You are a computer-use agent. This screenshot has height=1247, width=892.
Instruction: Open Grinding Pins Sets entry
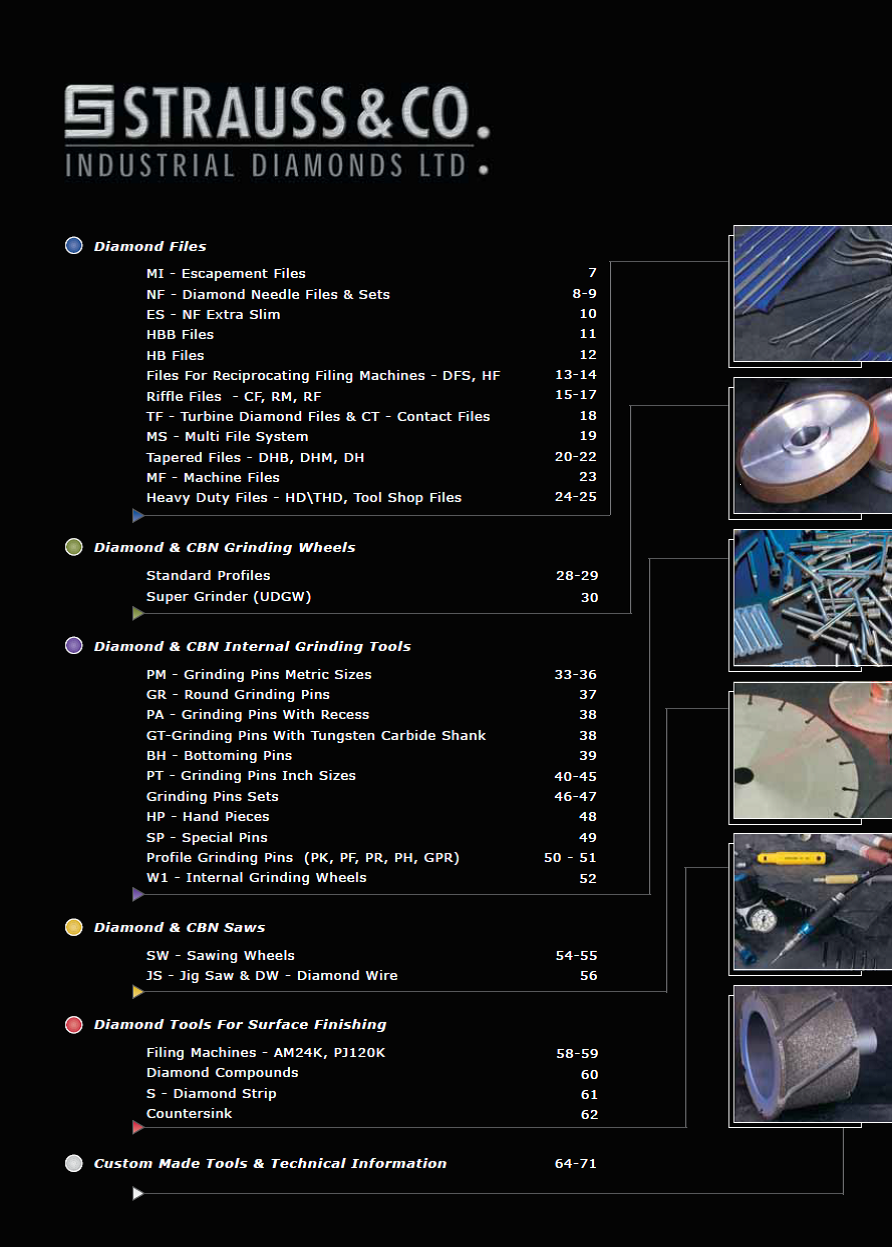click(212, 796)
